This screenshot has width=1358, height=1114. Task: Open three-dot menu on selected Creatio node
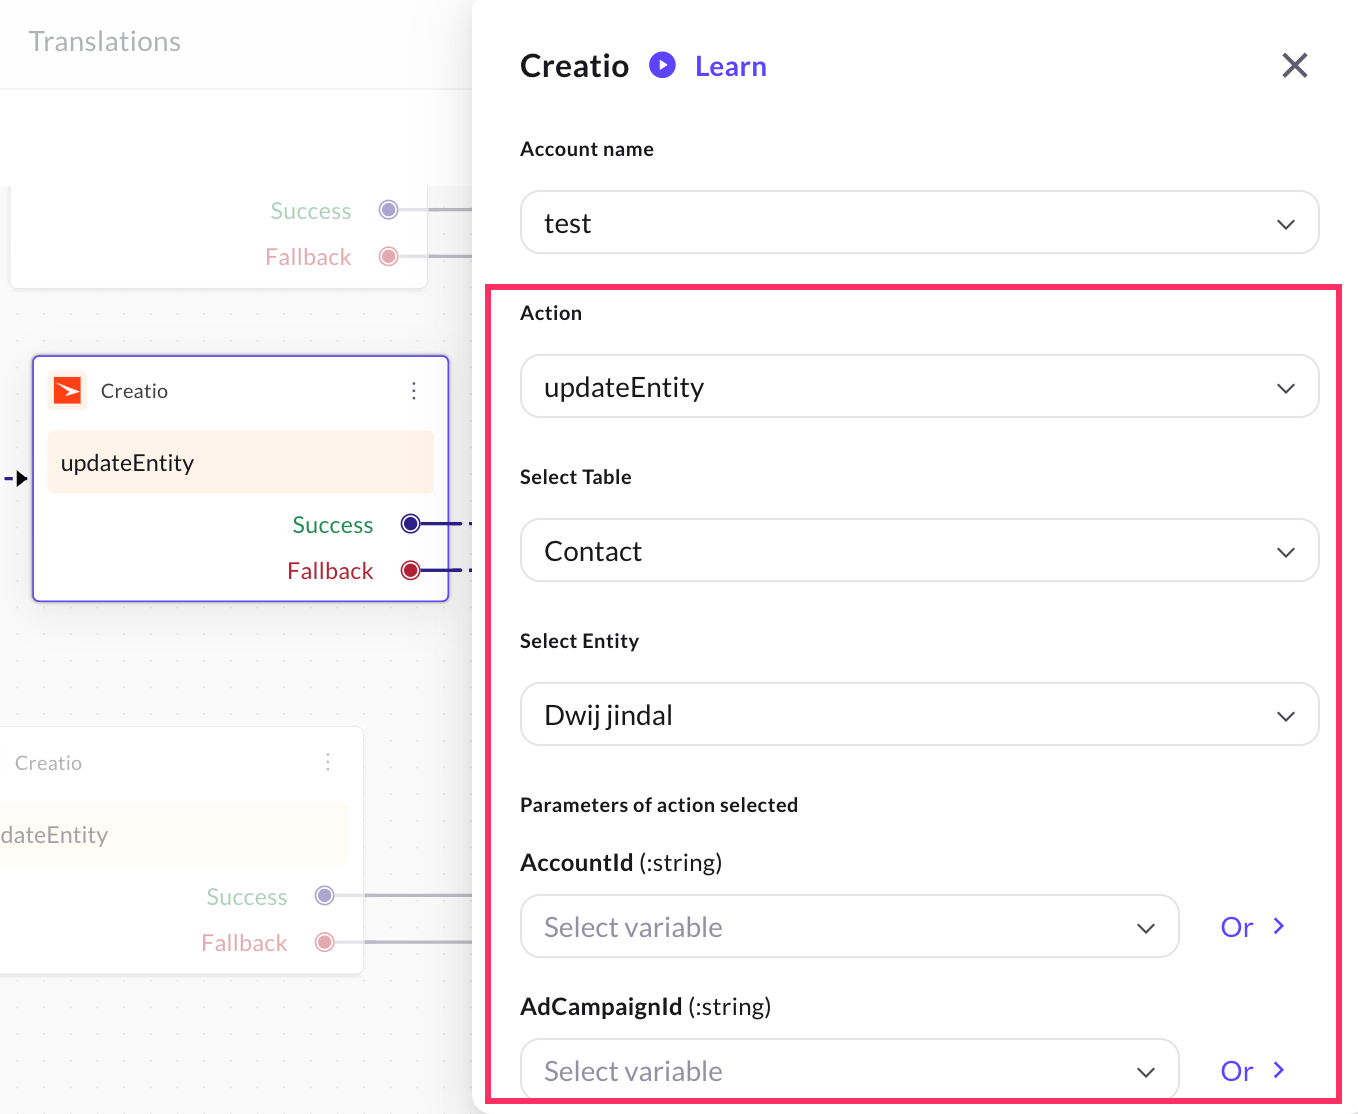pos(414,391)
